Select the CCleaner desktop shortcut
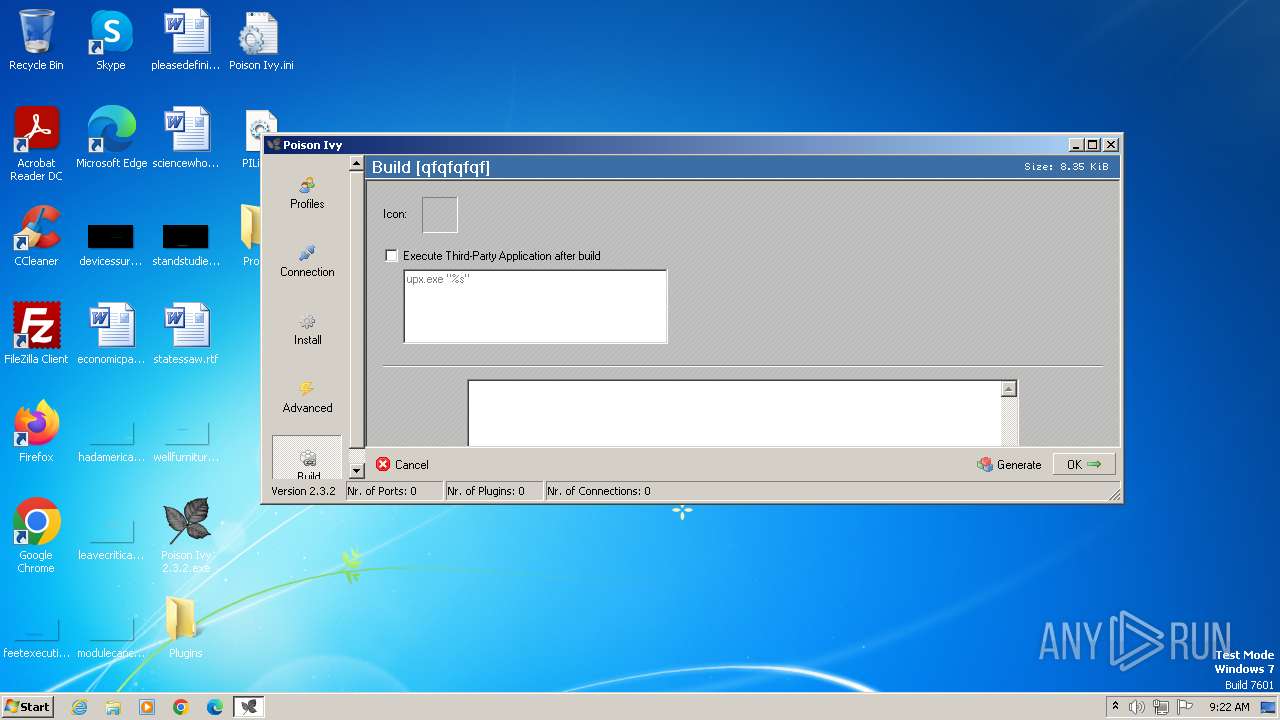1280x720 pixels. (x=36, y=236)
